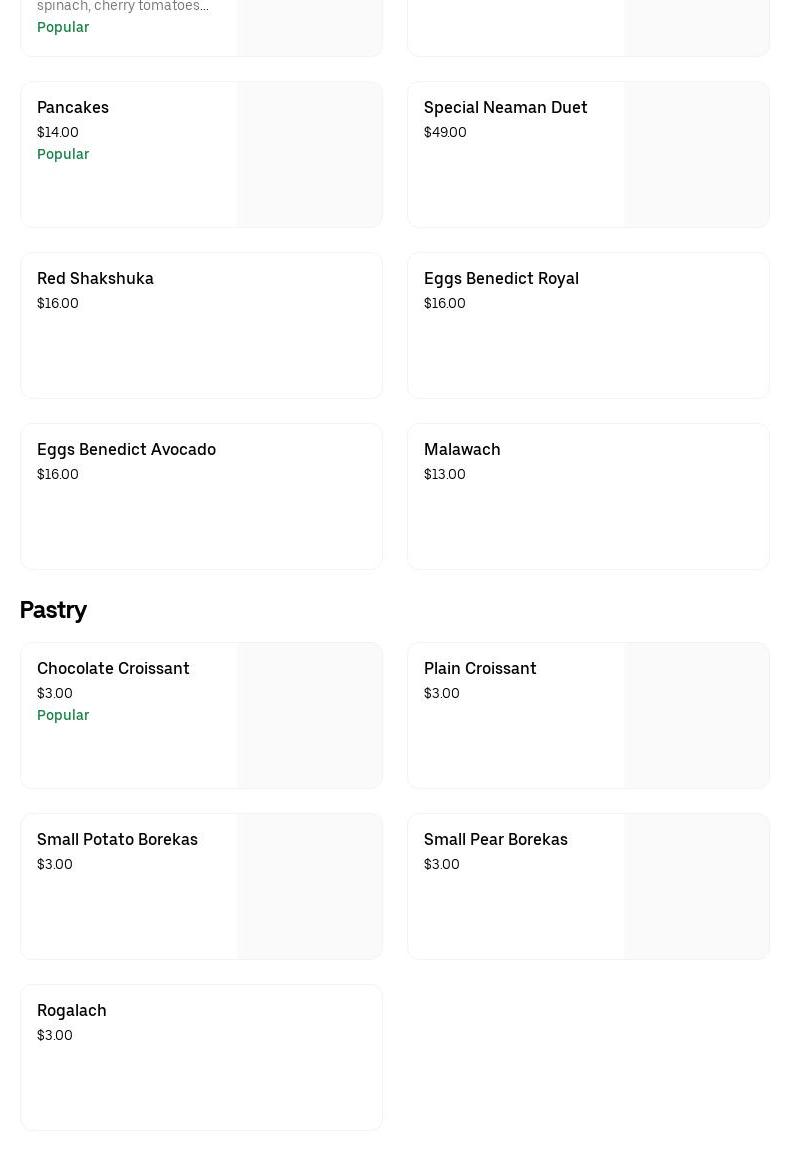Click the $49.00 price label

pyautogui.click(x=445, y=132)
